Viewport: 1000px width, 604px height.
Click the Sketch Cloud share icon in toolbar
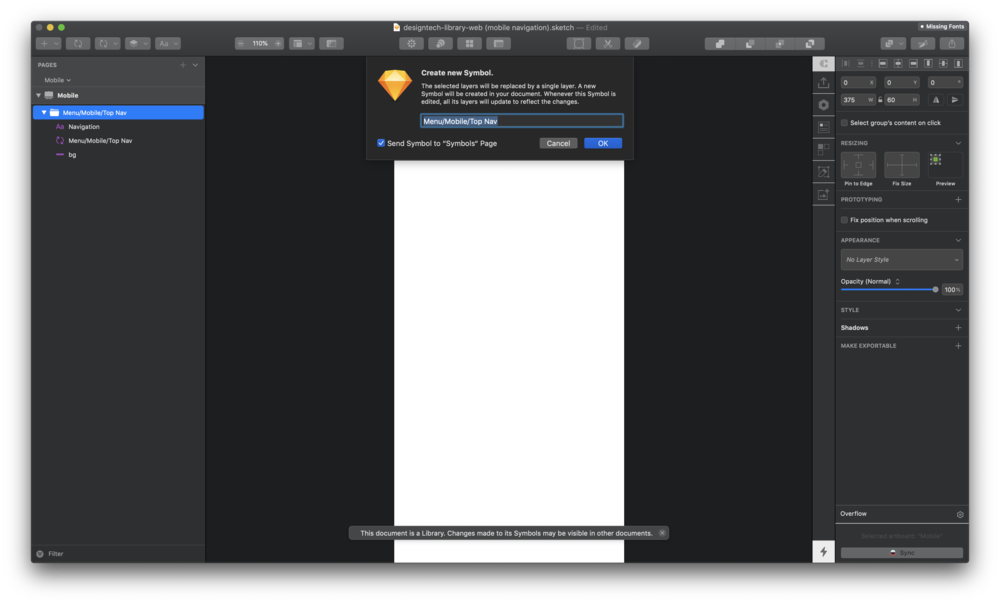click(x=951, y=43)
